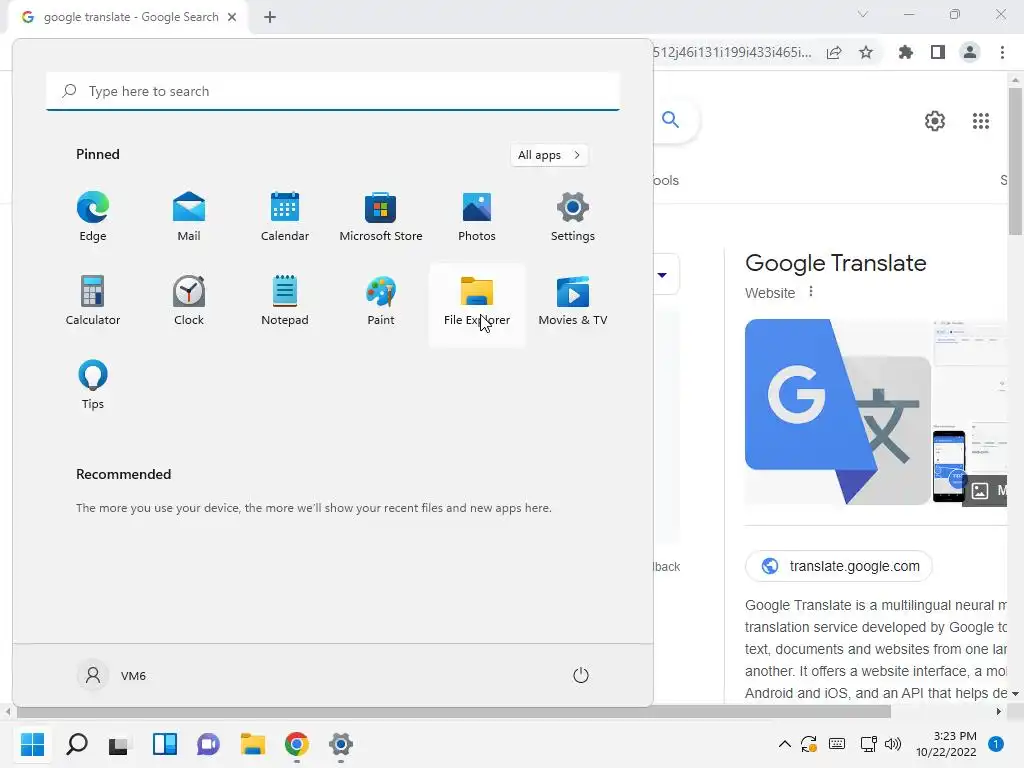Viewport: 1024px width, 768px height.
Task: Click the Windows Start button on taskbar
Action: [33, 744]
